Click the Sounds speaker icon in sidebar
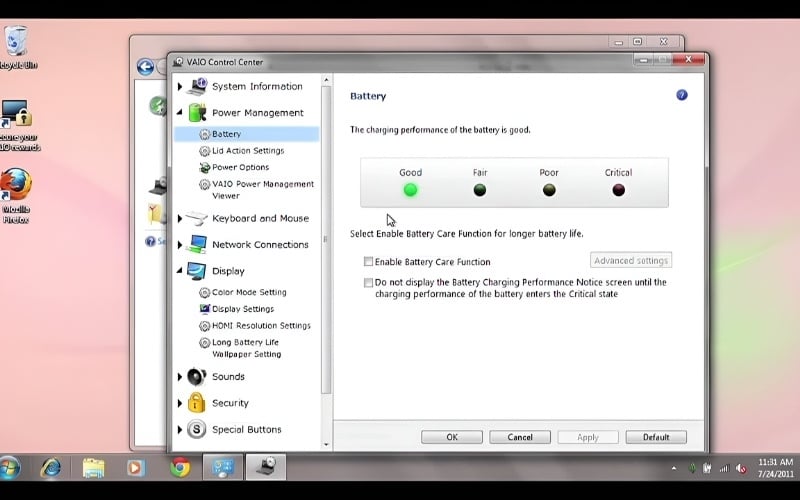 pos(196,377)
